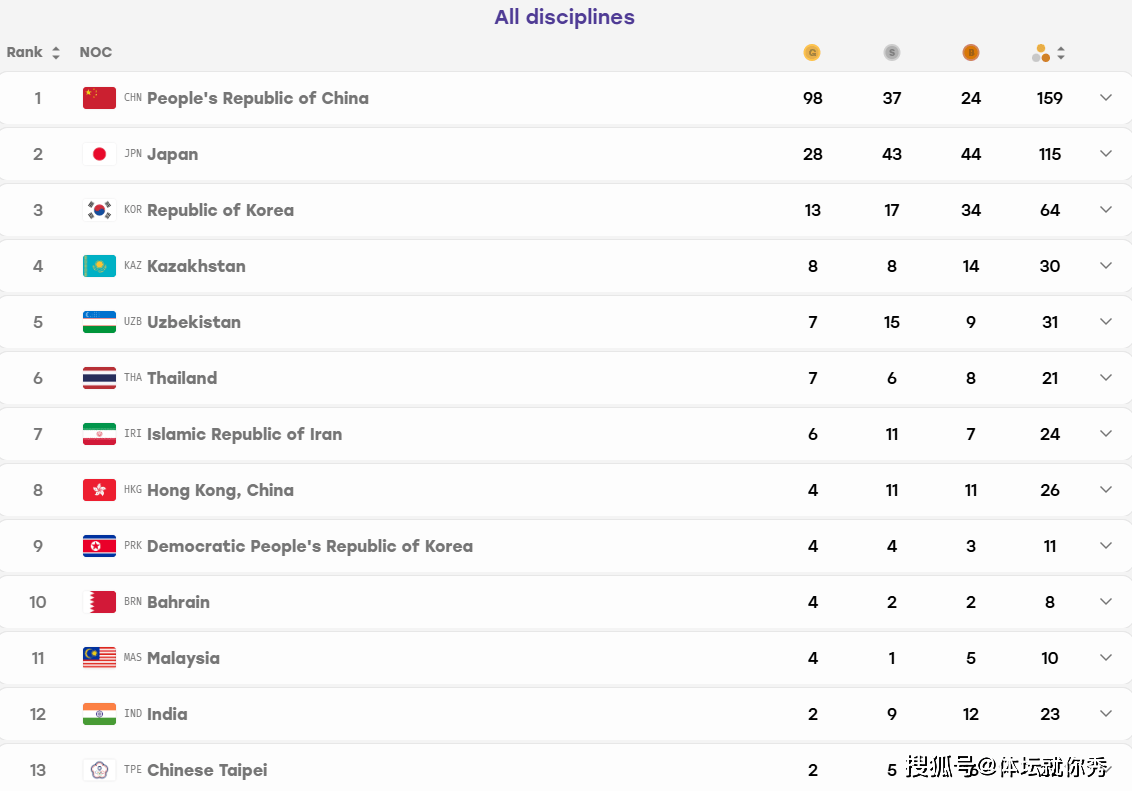Click the NOC column header

(x=95, y=52)
